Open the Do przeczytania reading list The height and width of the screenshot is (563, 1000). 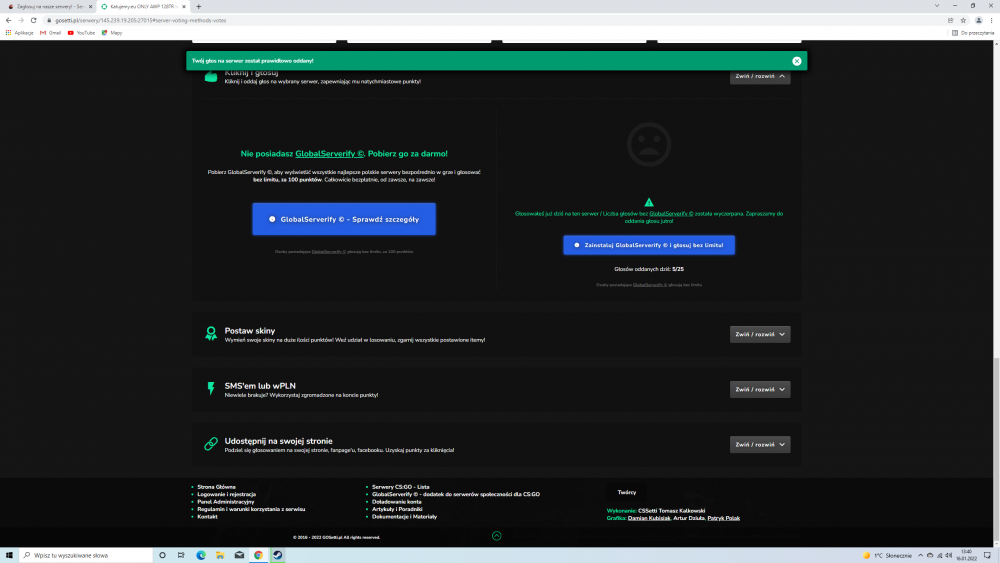click(x=973, y=33)
